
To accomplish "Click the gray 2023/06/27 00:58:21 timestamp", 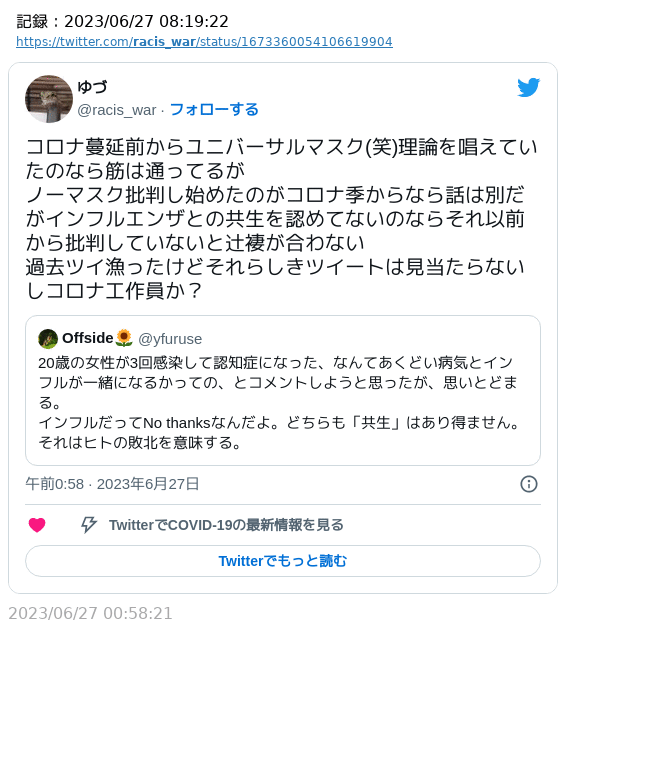I will click(90, 613).
